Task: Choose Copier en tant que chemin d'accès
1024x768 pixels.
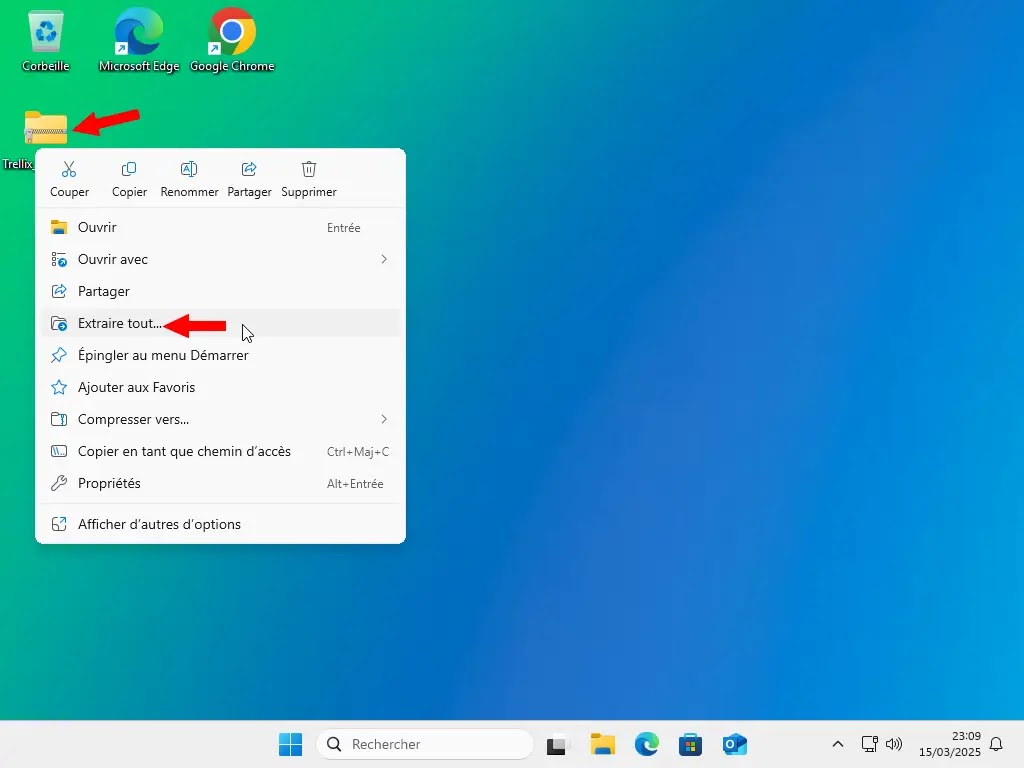Action: 220,451
